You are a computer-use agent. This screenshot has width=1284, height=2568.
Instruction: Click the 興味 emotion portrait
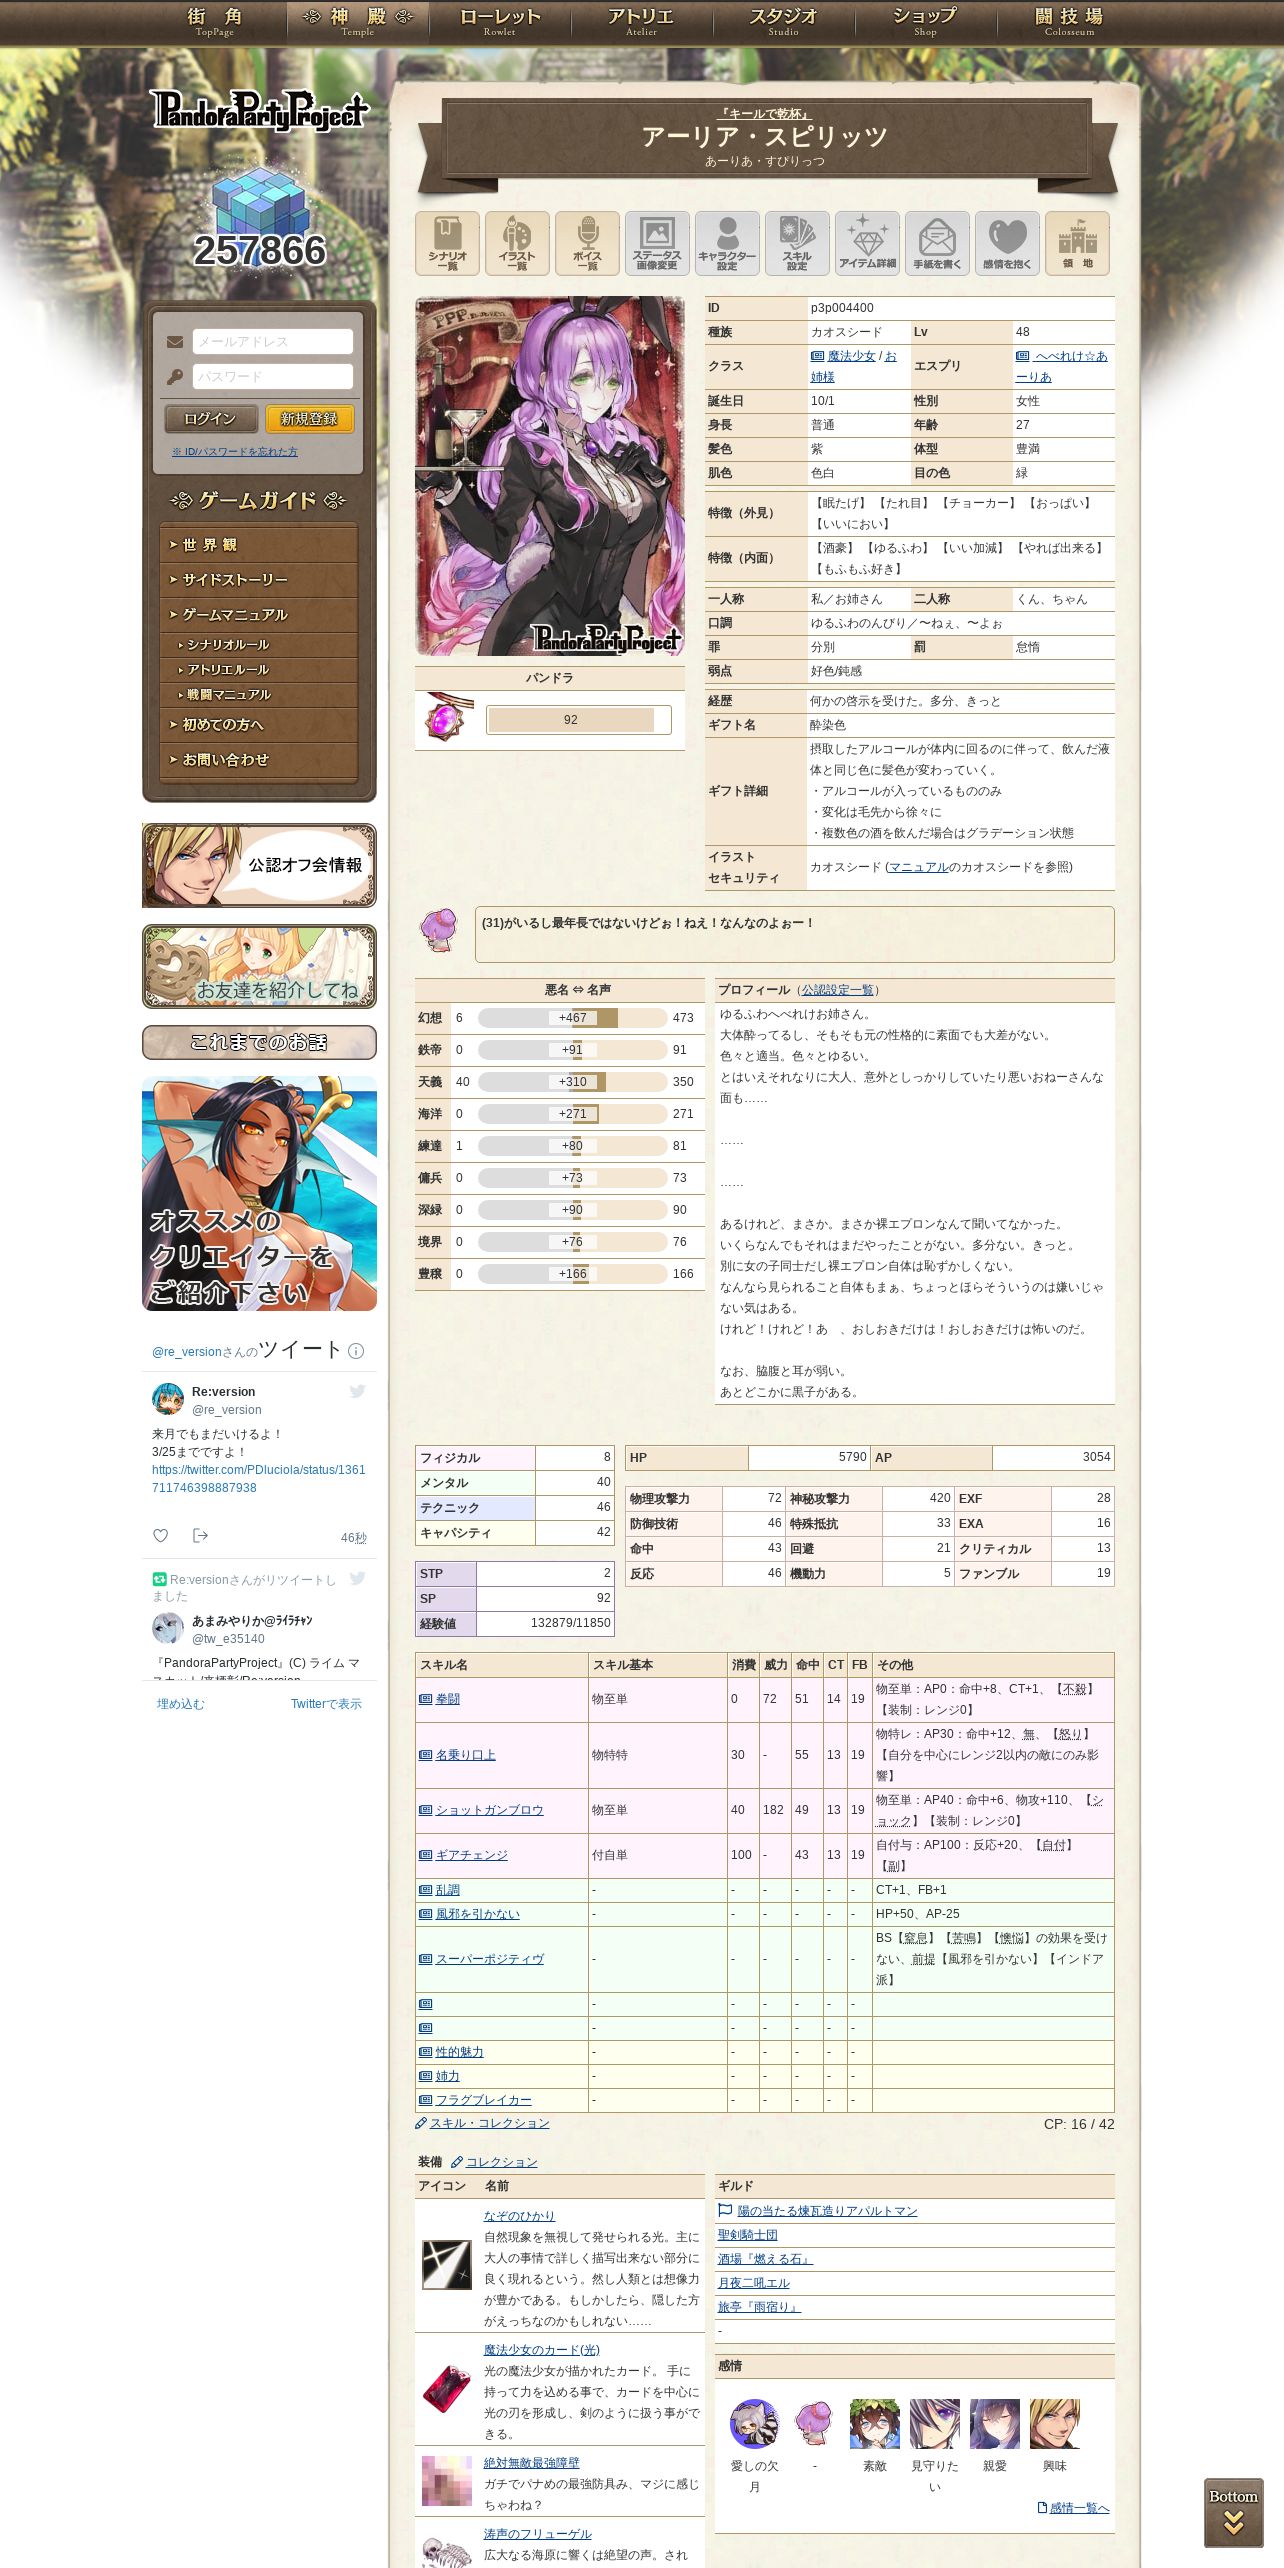(x=1054, y=2423)
